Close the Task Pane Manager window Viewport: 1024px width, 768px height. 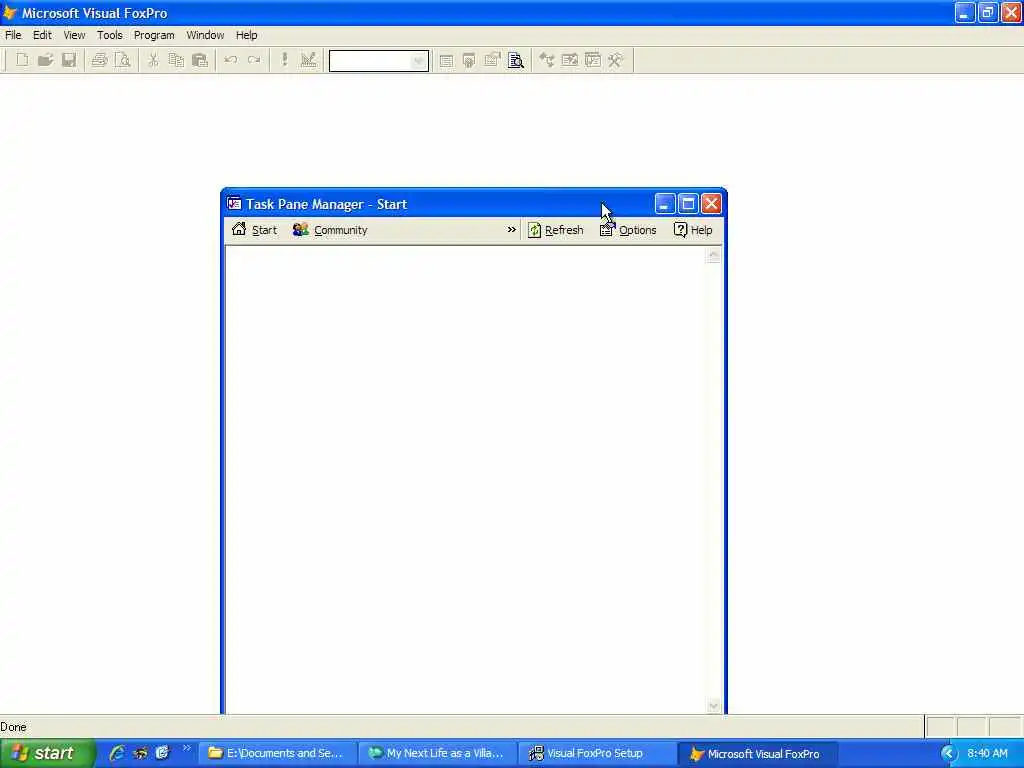pyautogui.click(x=711, y=204)
